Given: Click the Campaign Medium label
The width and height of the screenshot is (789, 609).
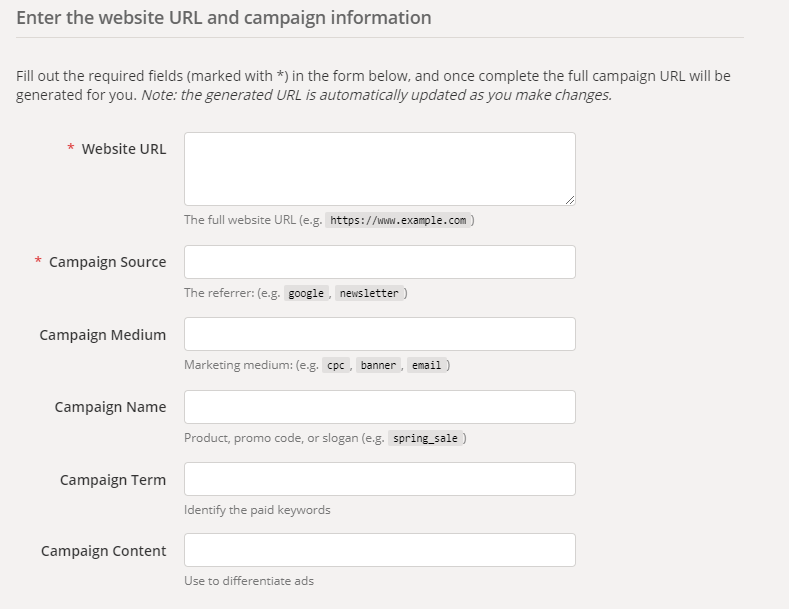Looking at the screenshot, I should tap(103, 335).
